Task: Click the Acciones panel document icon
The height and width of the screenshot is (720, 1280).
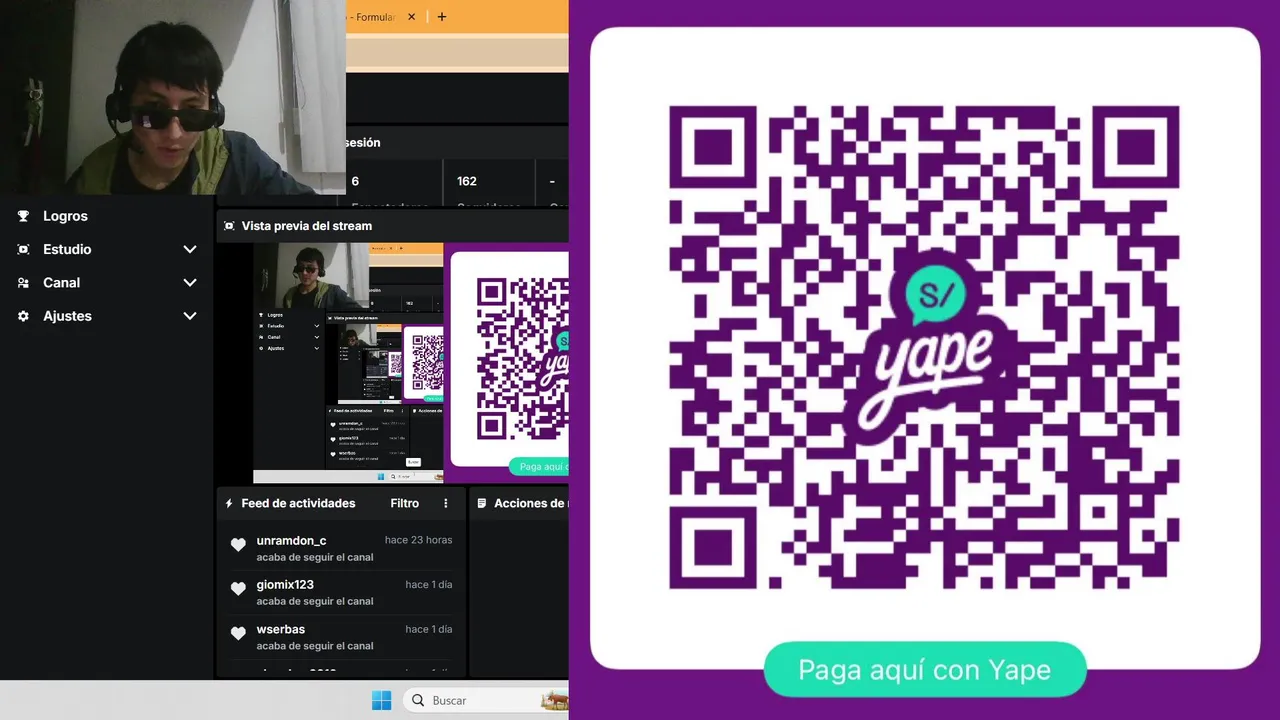Action: (x=481, y=503)
